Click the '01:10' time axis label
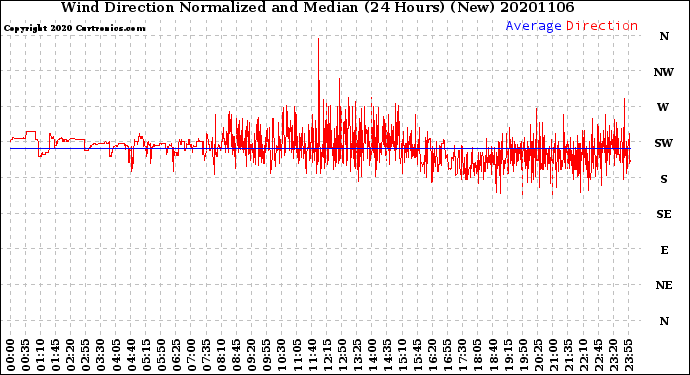This screenshot has height=375, width=690. (x=40, y=355)
